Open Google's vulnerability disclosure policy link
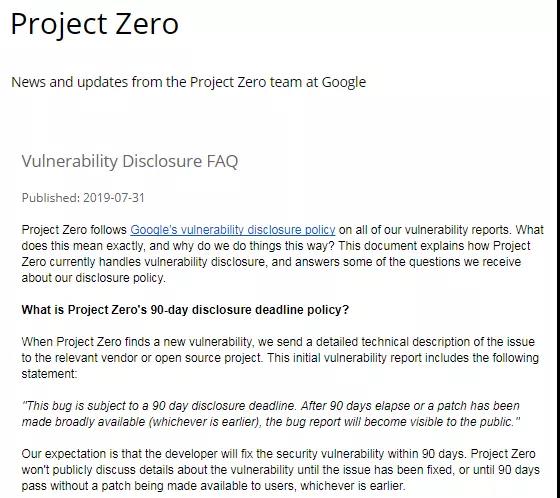 coord(232,230)
